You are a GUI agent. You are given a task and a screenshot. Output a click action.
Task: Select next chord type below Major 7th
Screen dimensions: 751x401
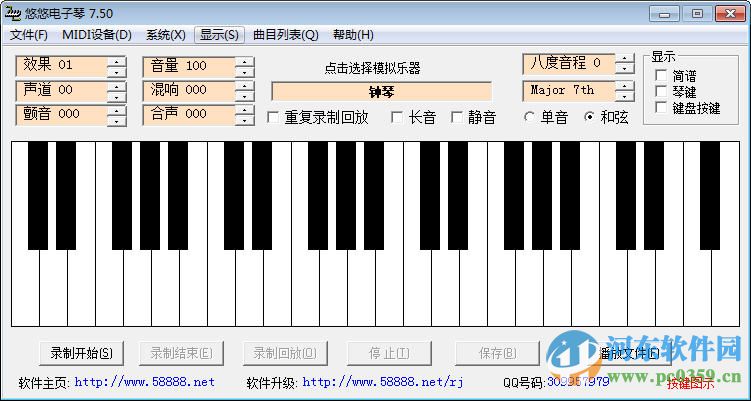(625, 96)
